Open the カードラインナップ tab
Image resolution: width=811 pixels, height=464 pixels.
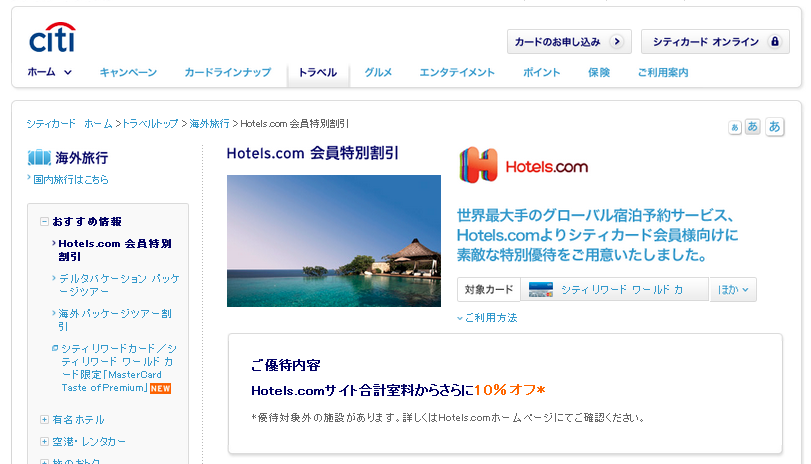coord(228,72)
